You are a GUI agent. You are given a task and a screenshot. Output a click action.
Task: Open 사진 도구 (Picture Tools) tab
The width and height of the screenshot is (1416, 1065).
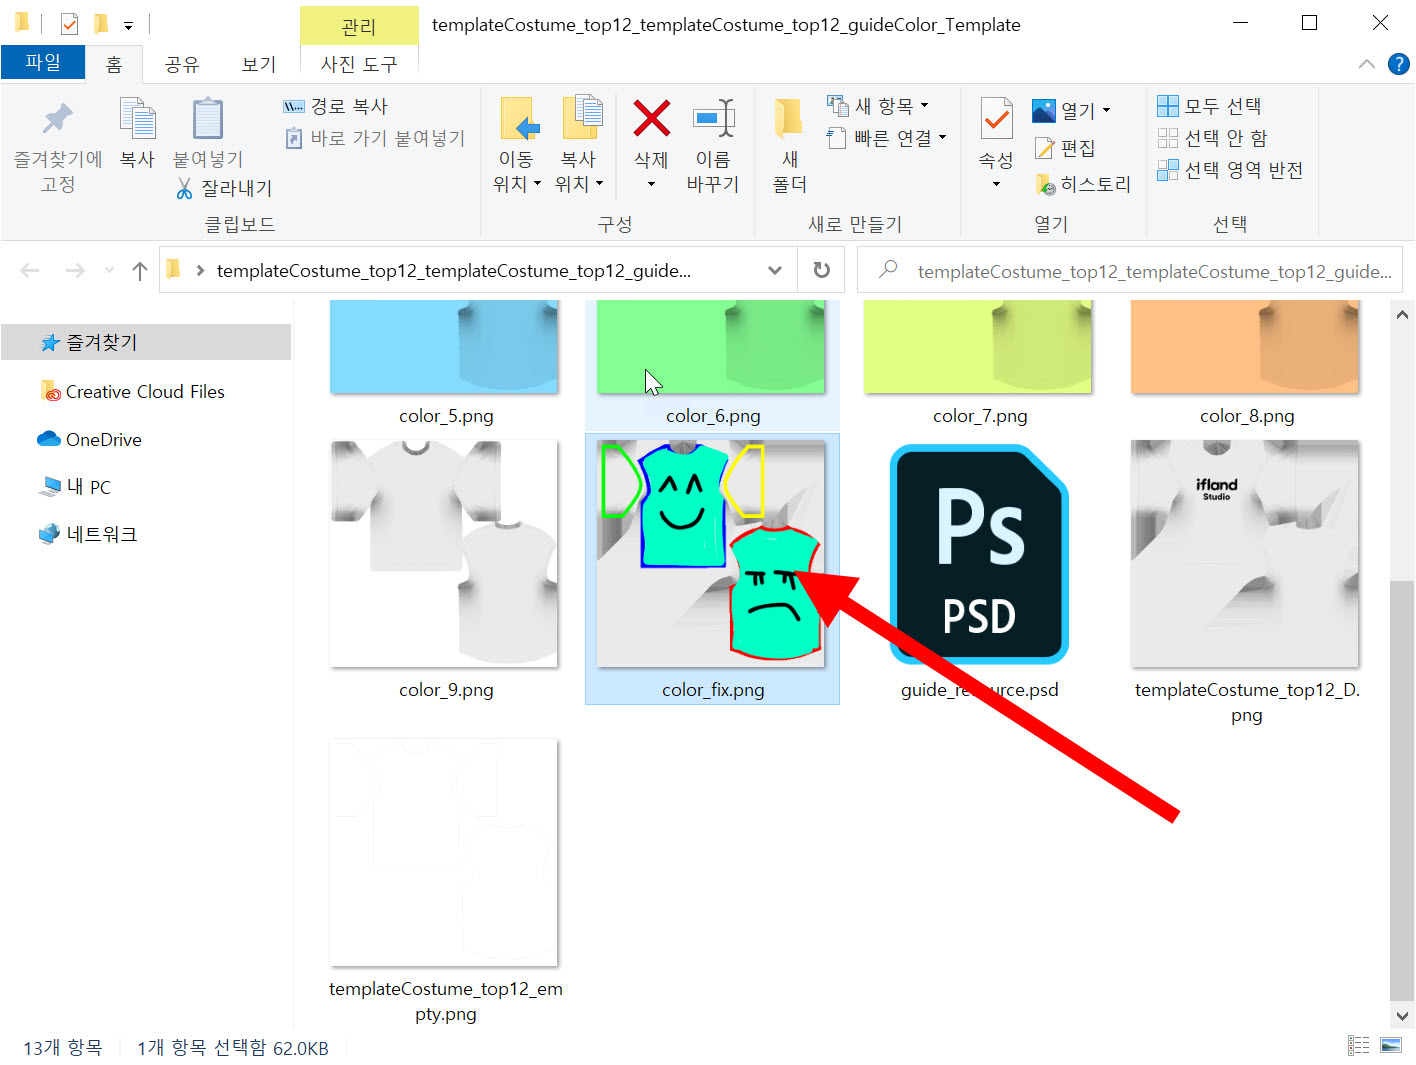pos(359,64)
